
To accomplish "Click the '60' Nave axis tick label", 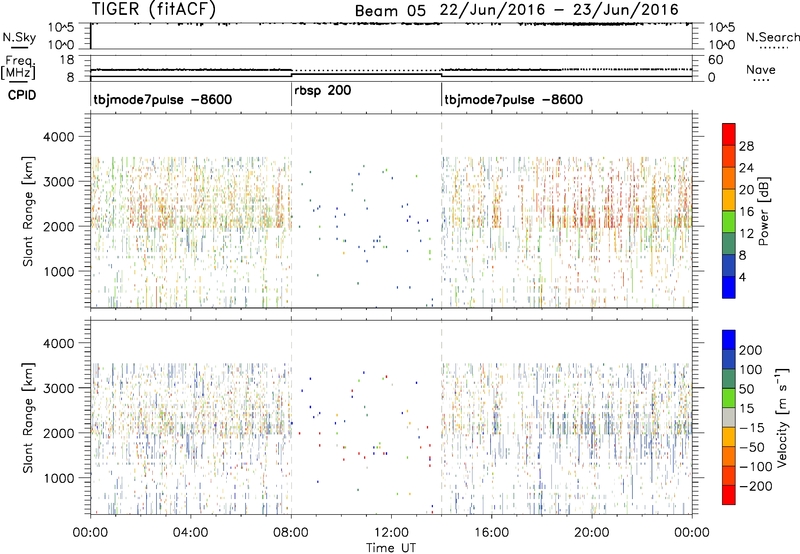I will click(715, 60).
